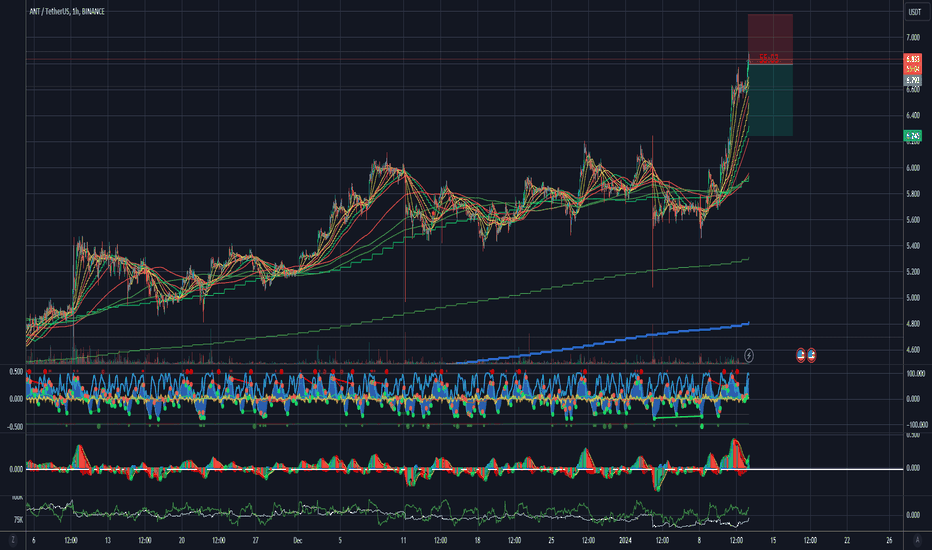Select the green profit zone of short position

(x=770, y=100)
